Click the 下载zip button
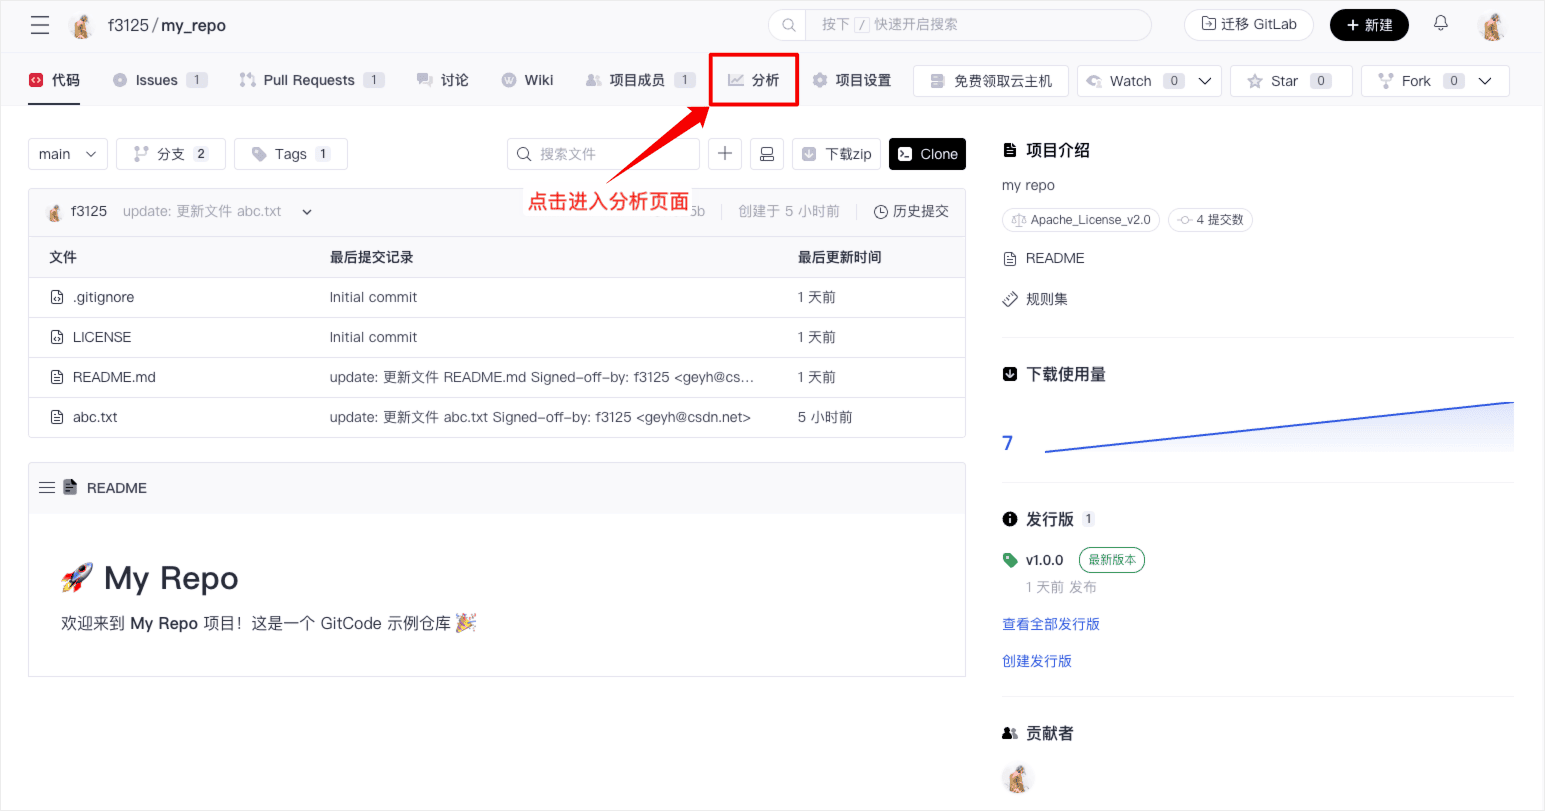Screen dimensions: 1545x811 pos(838,154)
